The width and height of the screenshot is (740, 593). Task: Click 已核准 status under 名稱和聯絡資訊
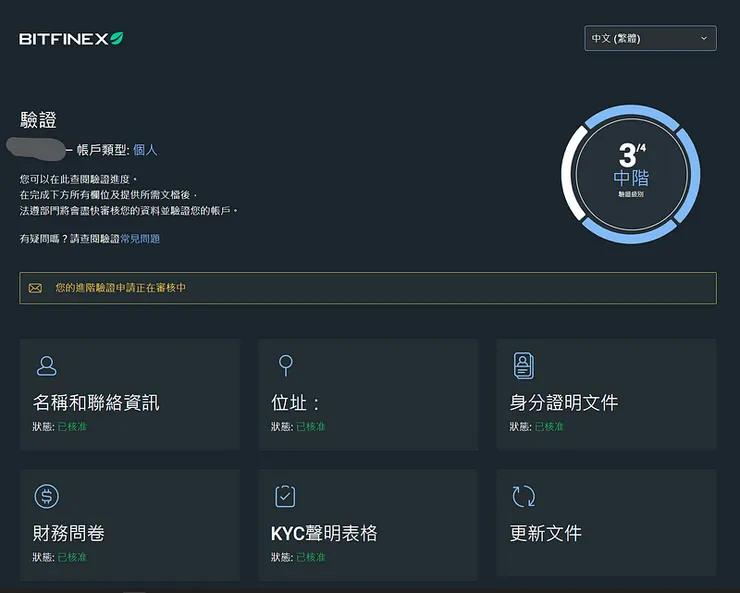click(x=72, y=426)
